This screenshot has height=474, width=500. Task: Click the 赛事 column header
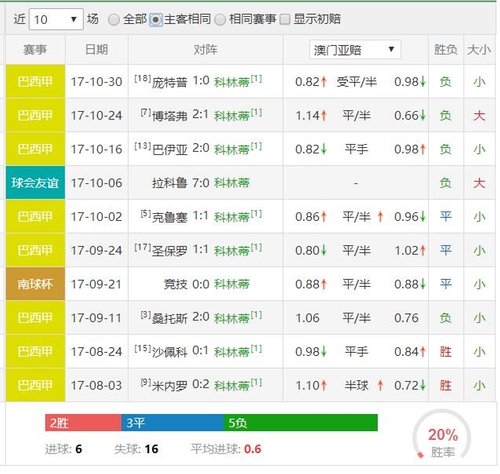[x=35, y=50]
